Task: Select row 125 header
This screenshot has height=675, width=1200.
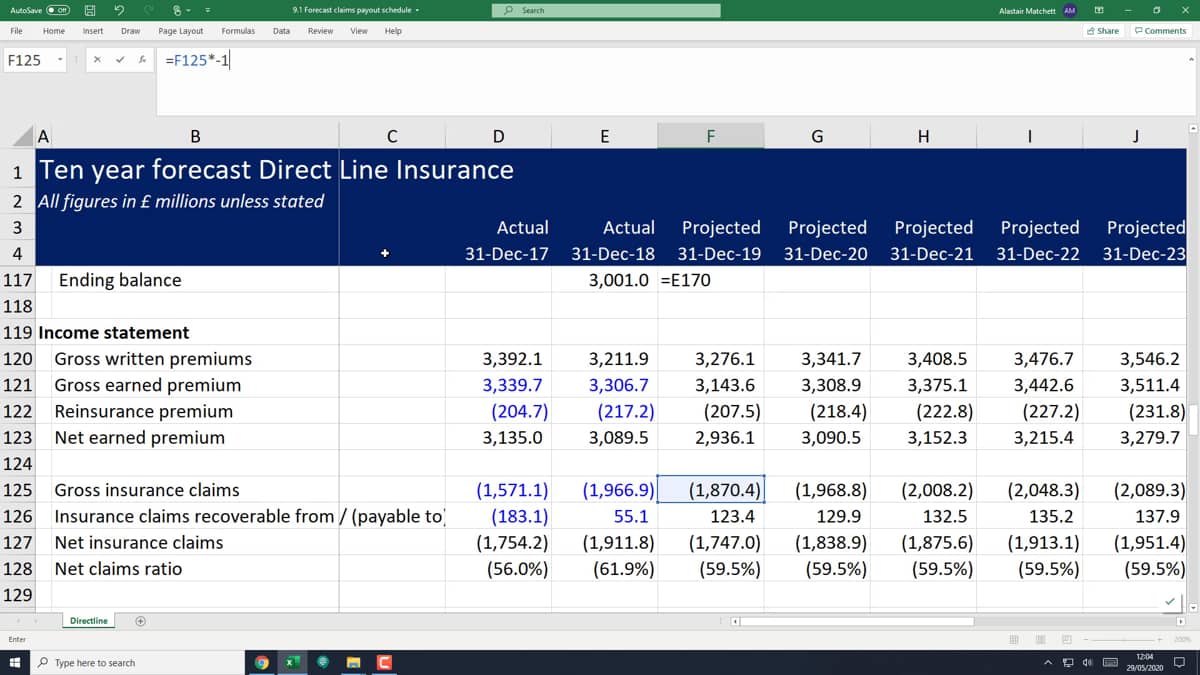Action: (17, 490)
